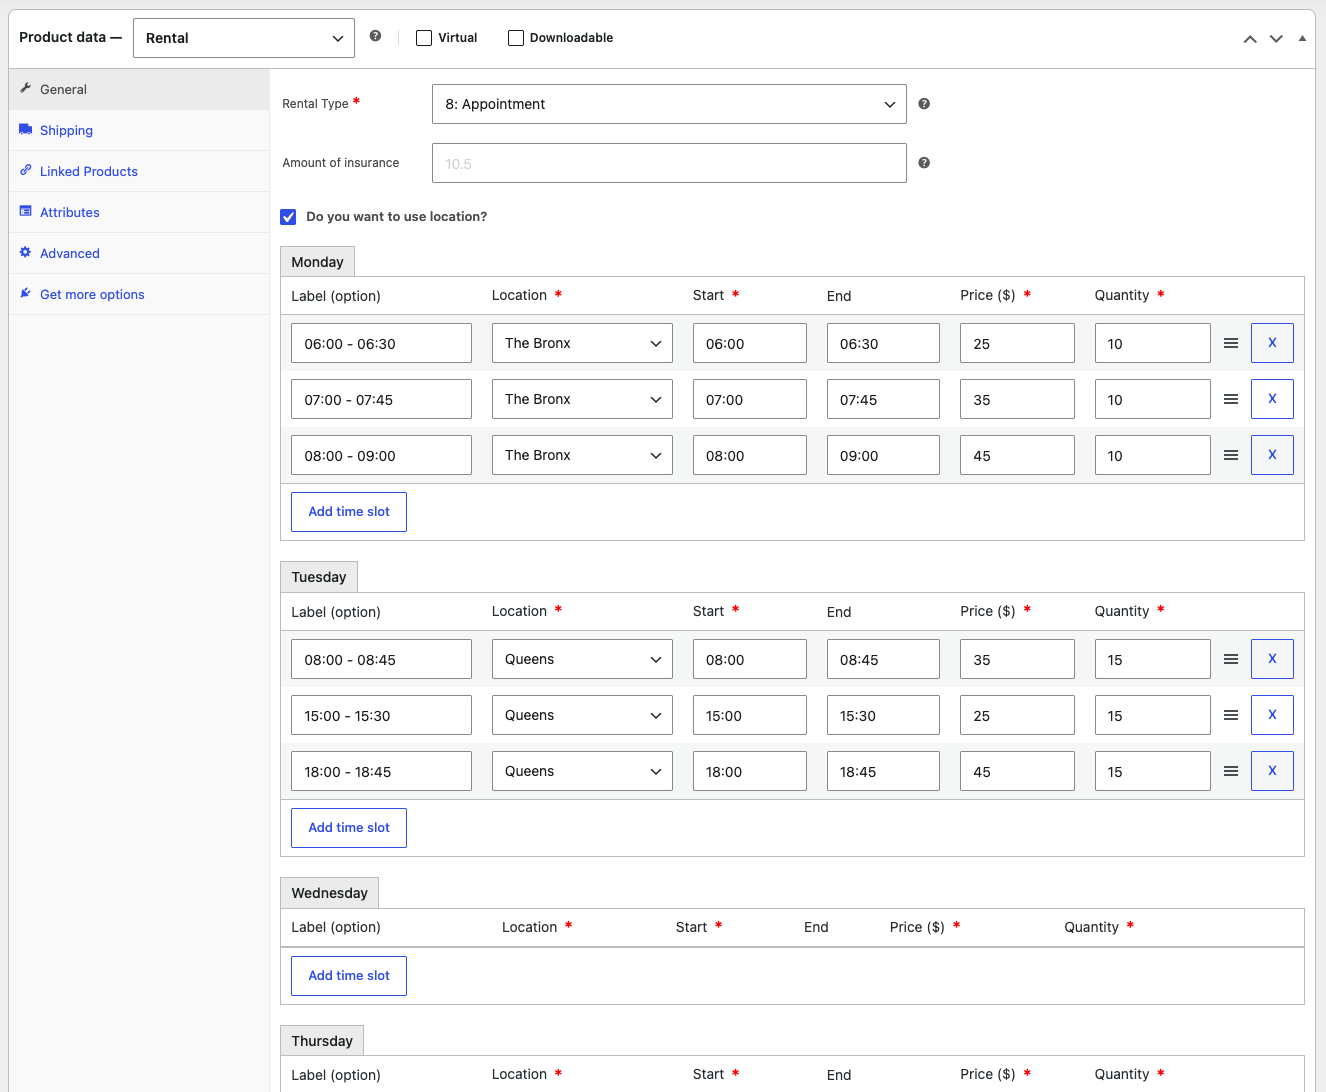Add time slot for Tuesday

[349, 828]
